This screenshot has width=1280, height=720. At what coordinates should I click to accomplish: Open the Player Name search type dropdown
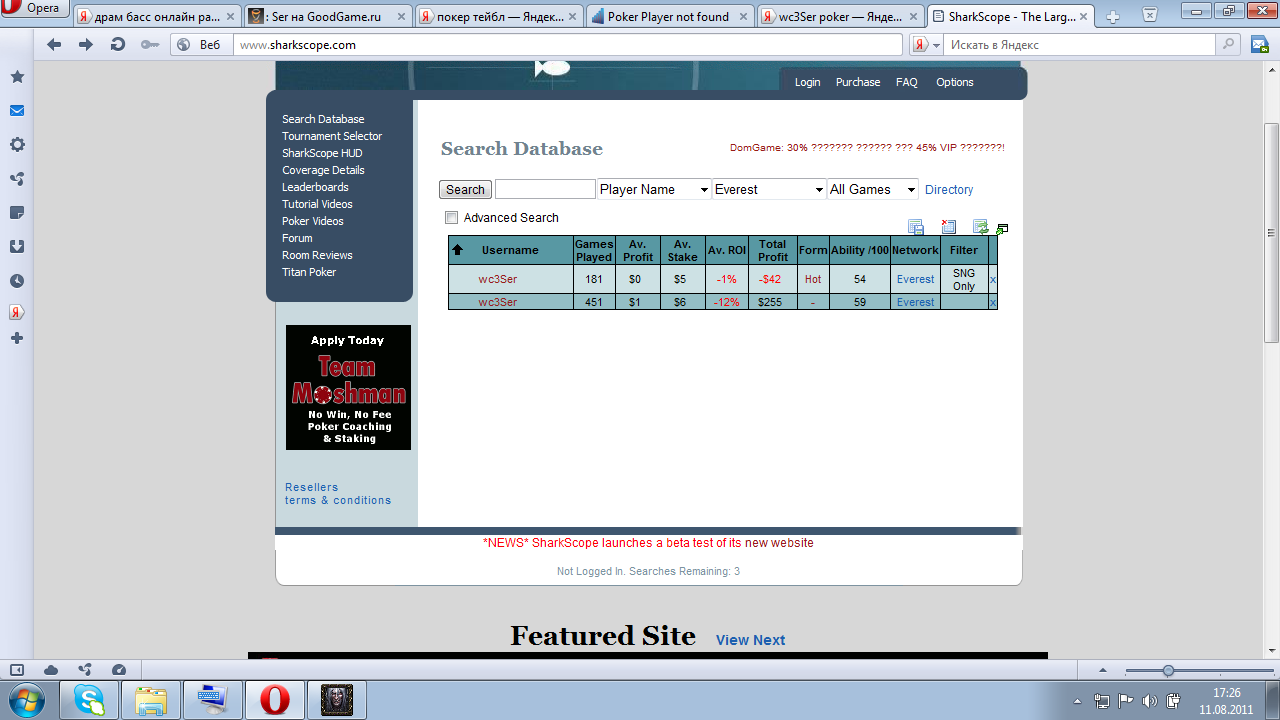point(654,189)
